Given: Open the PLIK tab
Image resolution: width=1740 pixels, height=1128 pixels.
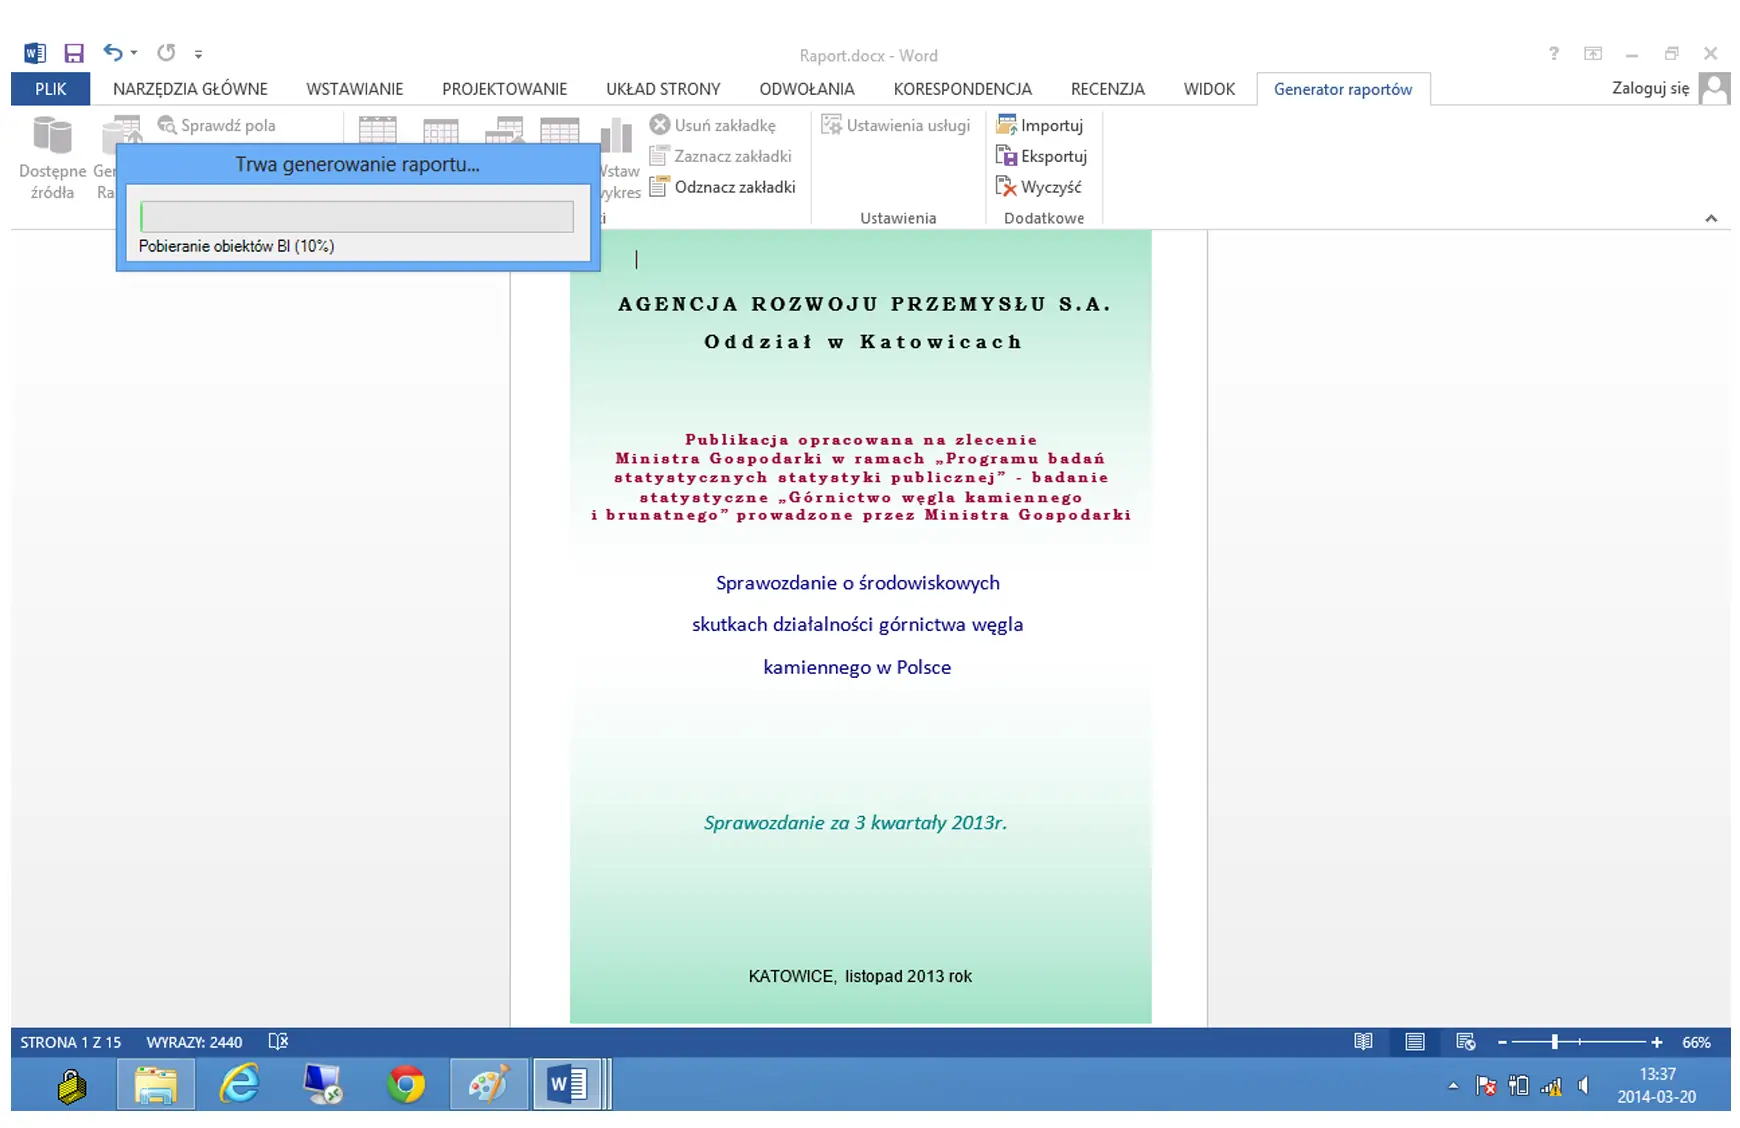Looking at the screenshot, I should click(50, 89).
